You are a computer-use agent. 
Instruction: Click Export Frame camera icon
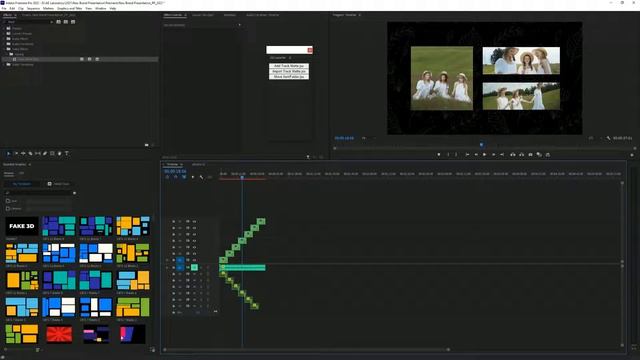(530, 155)
